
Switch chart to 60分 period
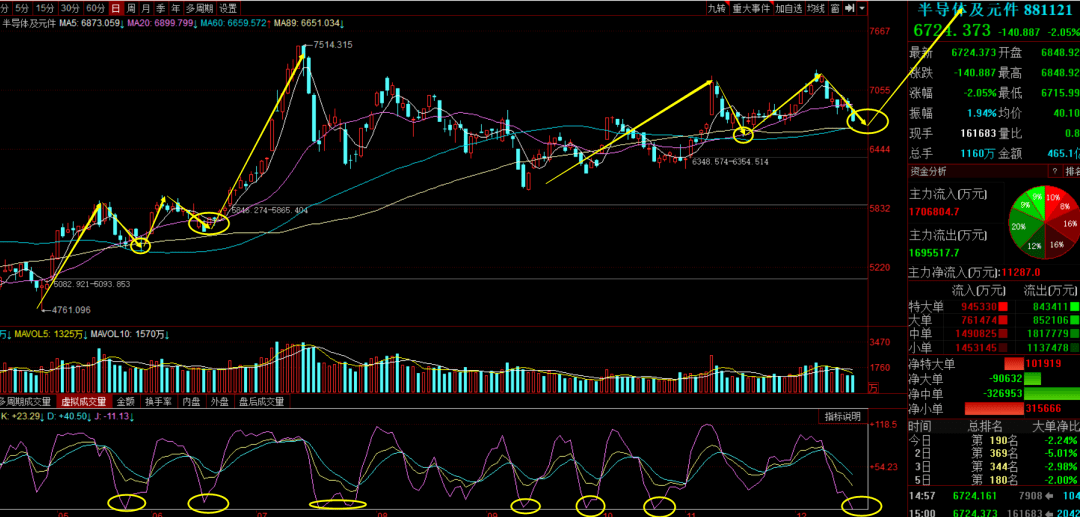point(95,7)
